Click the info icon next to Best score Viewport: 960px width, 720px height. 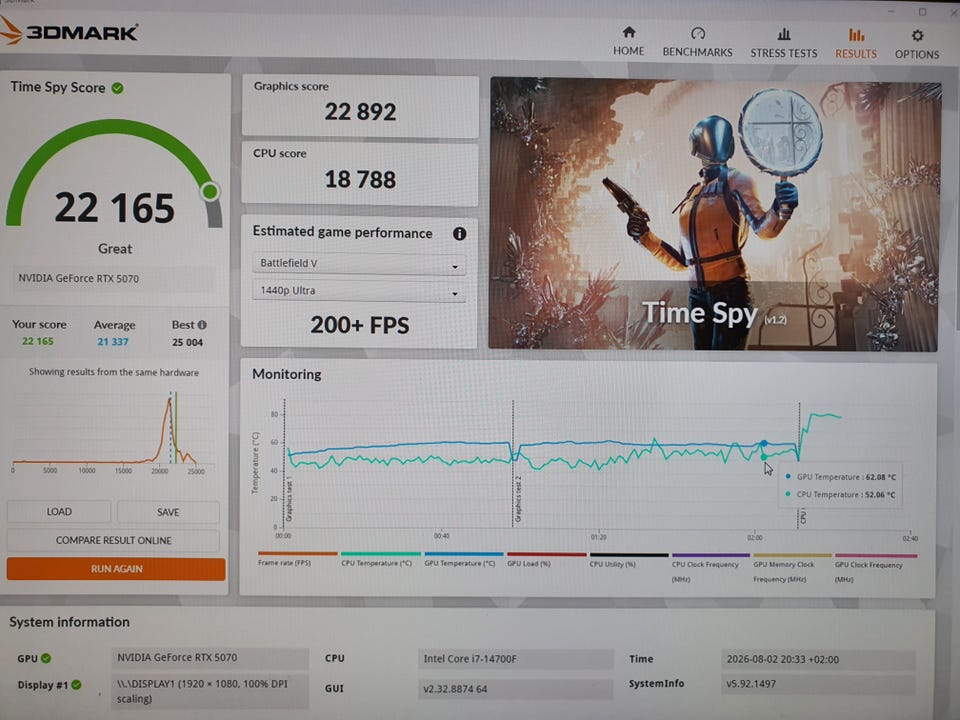point(202,324)
